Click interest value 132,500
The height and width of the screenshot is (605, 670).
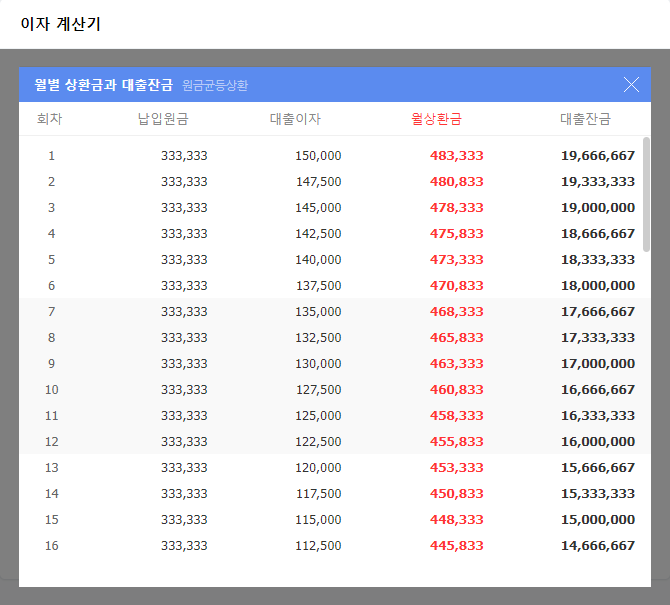click(x=318, y=338)
